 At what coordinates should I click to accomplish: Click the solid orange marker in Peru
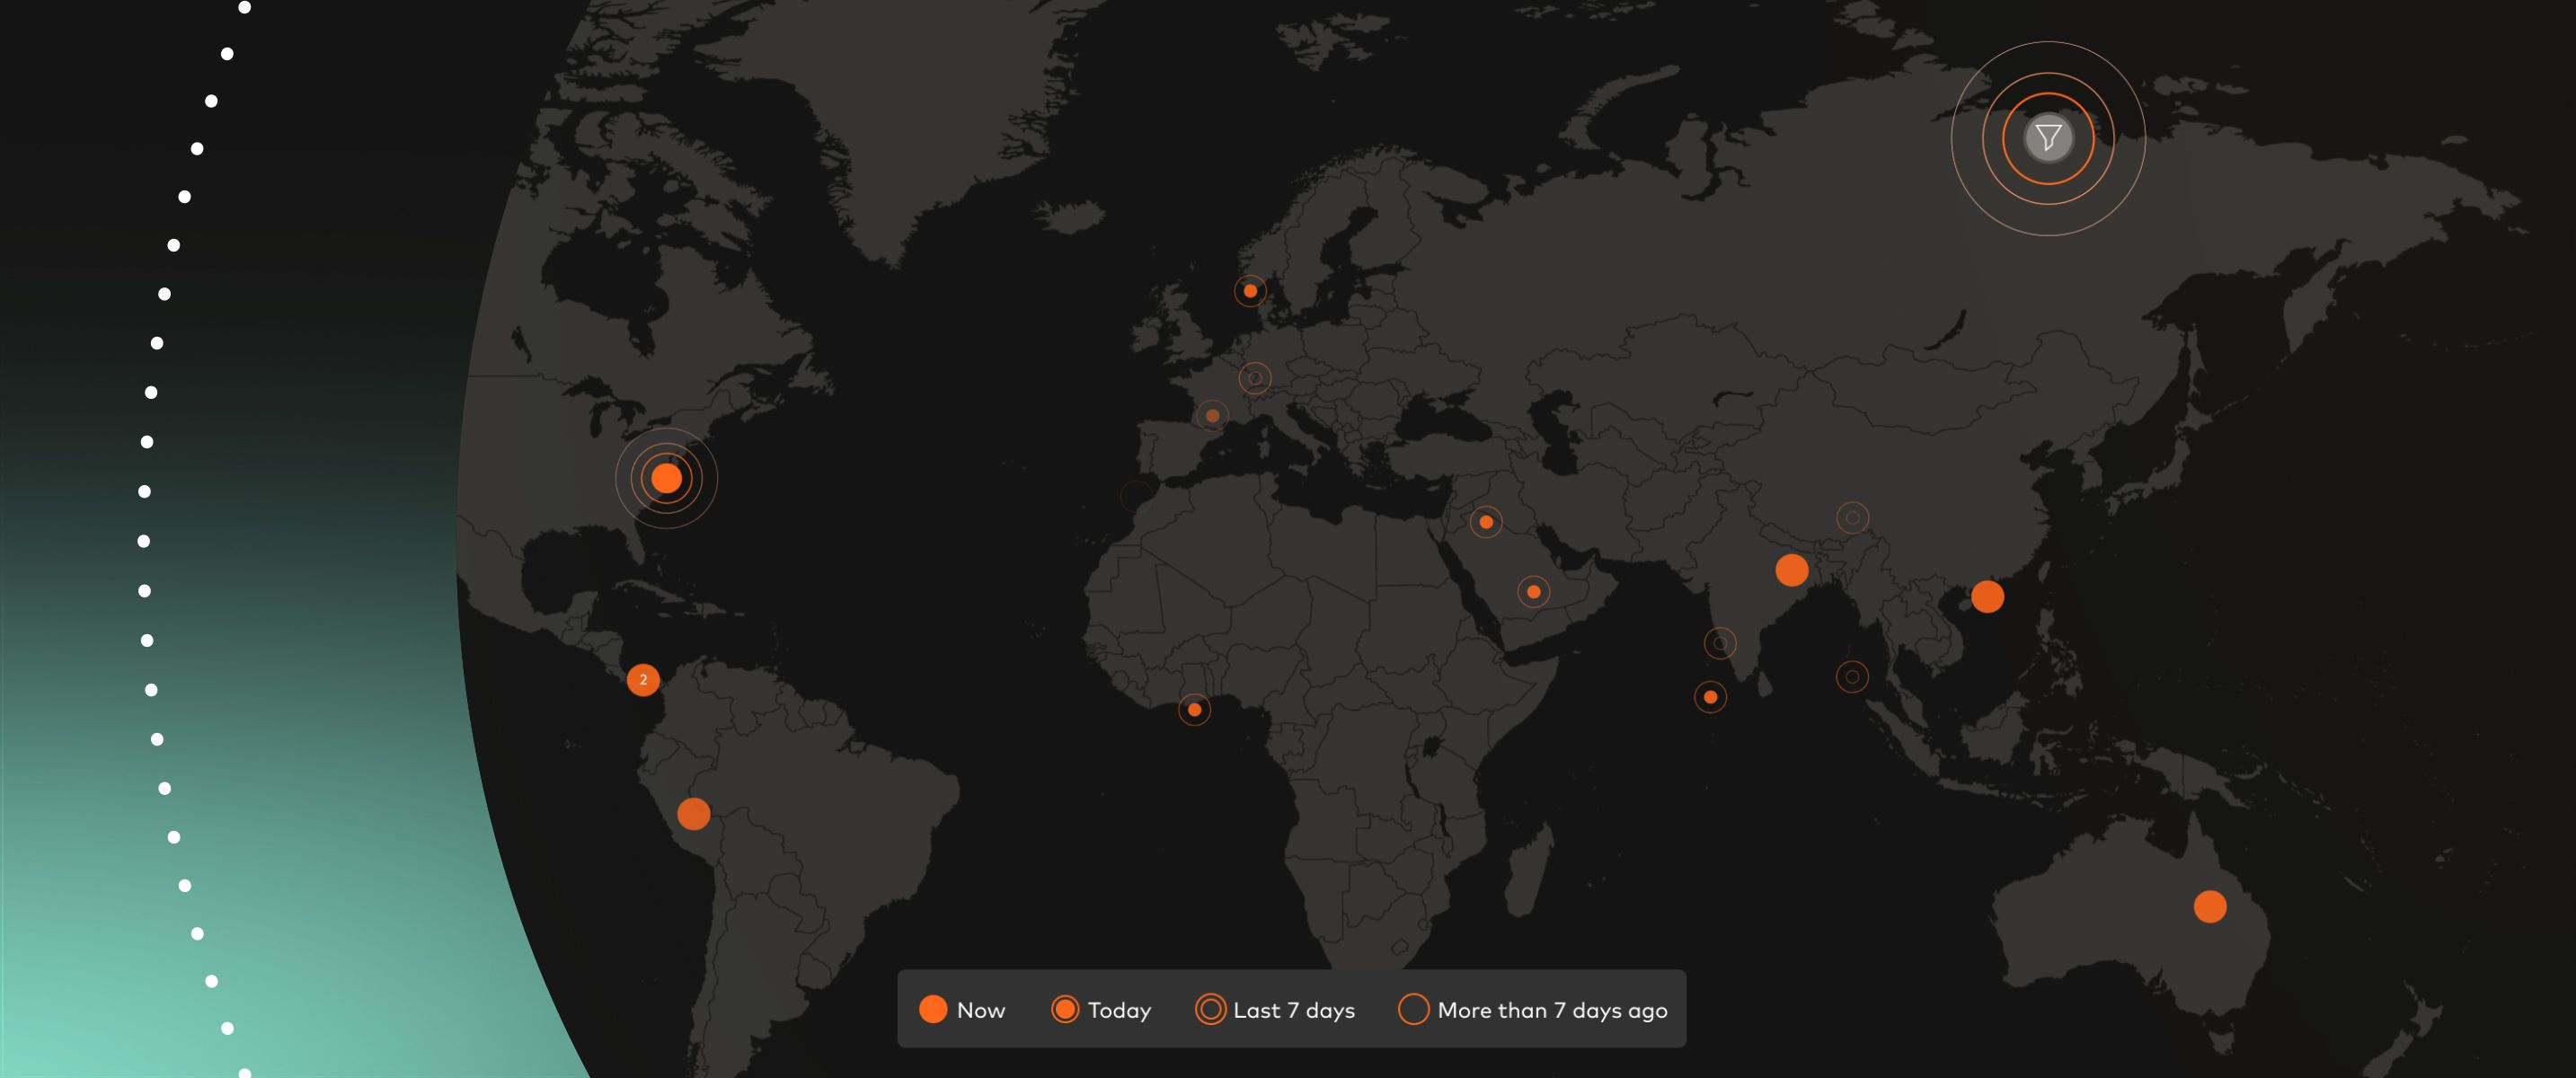pos(693,814)
